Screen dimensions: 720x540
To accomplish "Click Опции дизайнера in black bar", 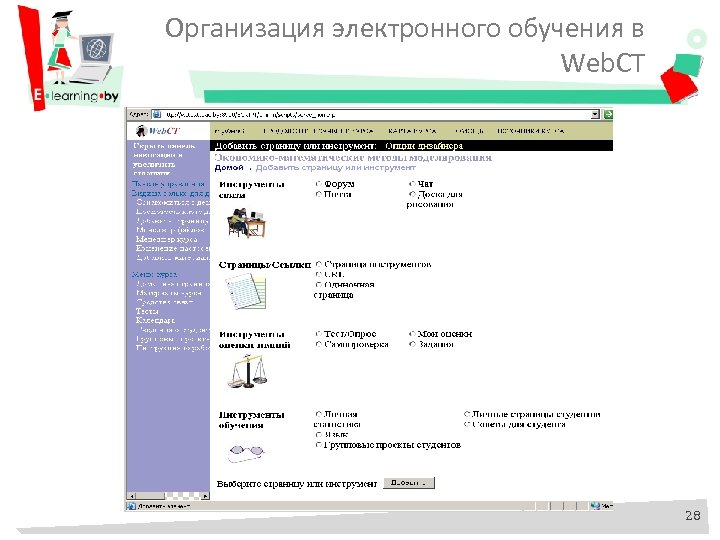I will coord(424,146).
